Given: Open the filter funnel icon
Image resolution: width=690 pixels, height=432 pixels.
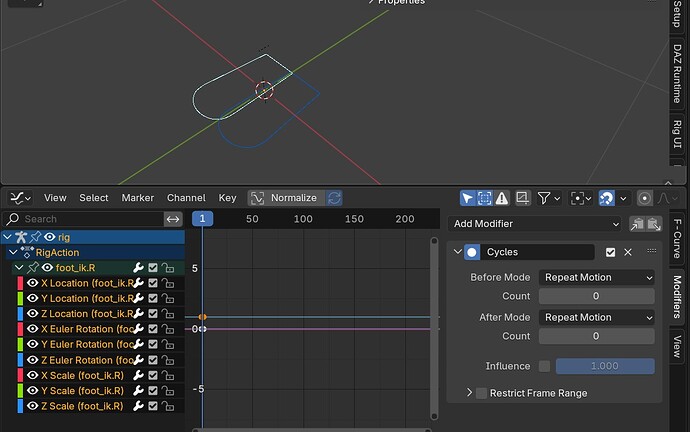Looking at the screenshot, I should point(544,198).
